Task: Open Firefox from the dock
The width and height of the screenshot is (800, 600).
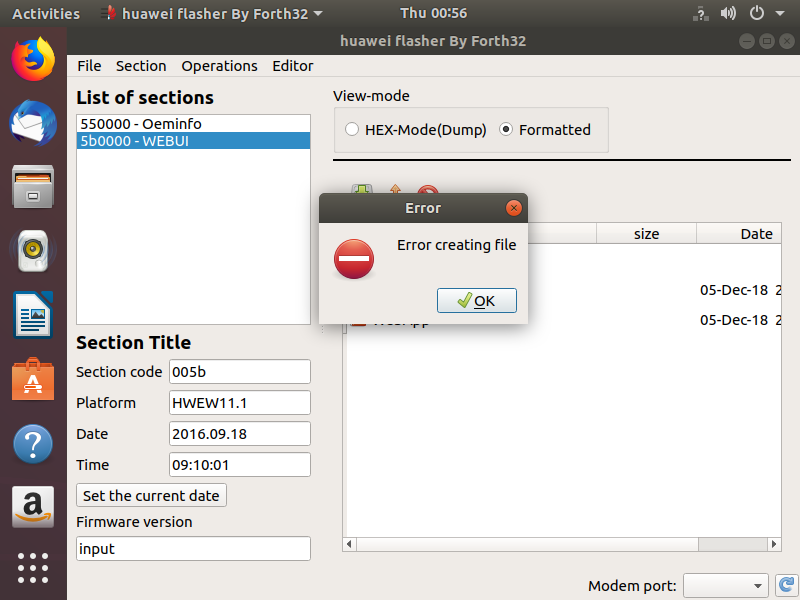Action: (33, 59)
